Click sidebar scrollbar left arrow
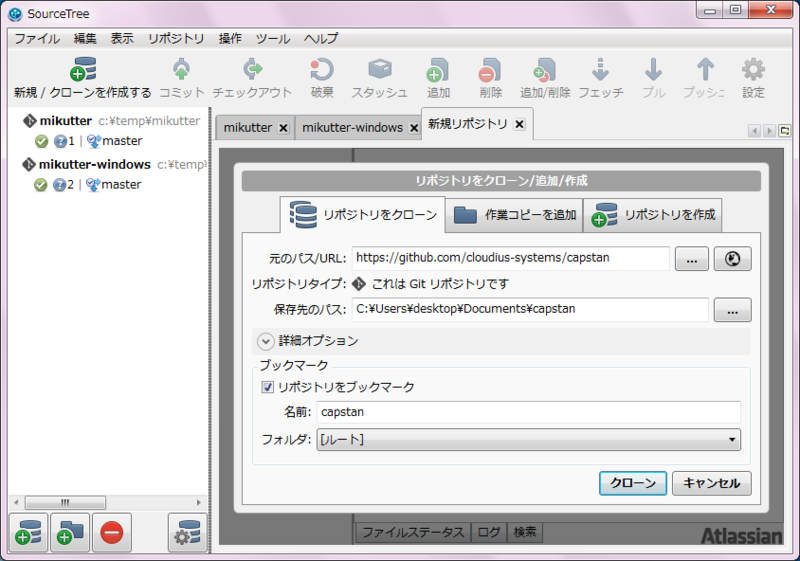800x561 pixels. (16, 502)
